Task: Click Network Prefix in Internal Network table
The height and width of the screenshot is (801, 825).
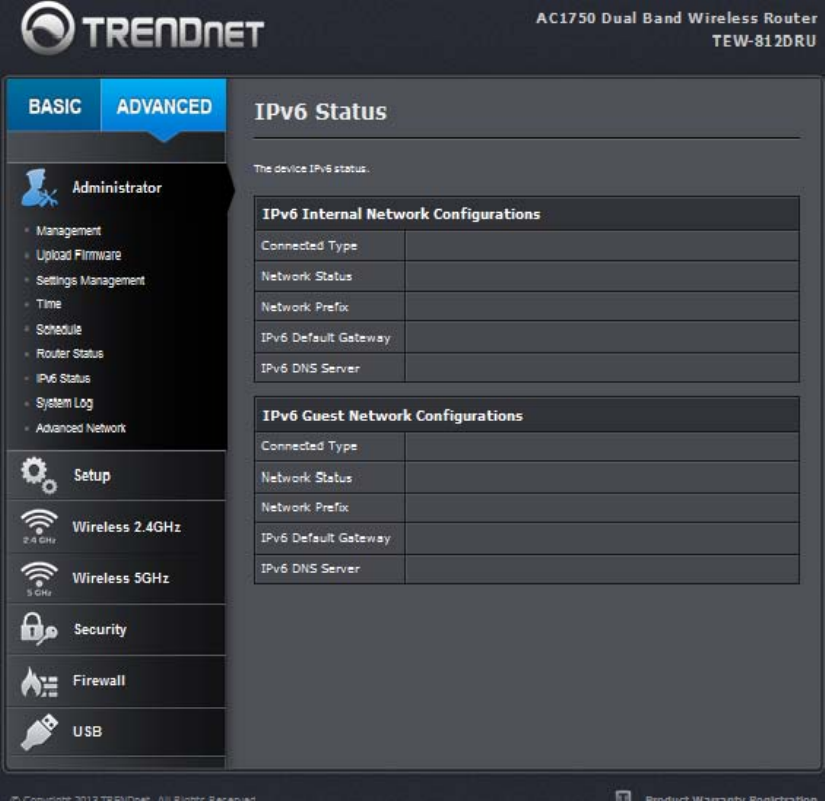Action: [305, 307]
